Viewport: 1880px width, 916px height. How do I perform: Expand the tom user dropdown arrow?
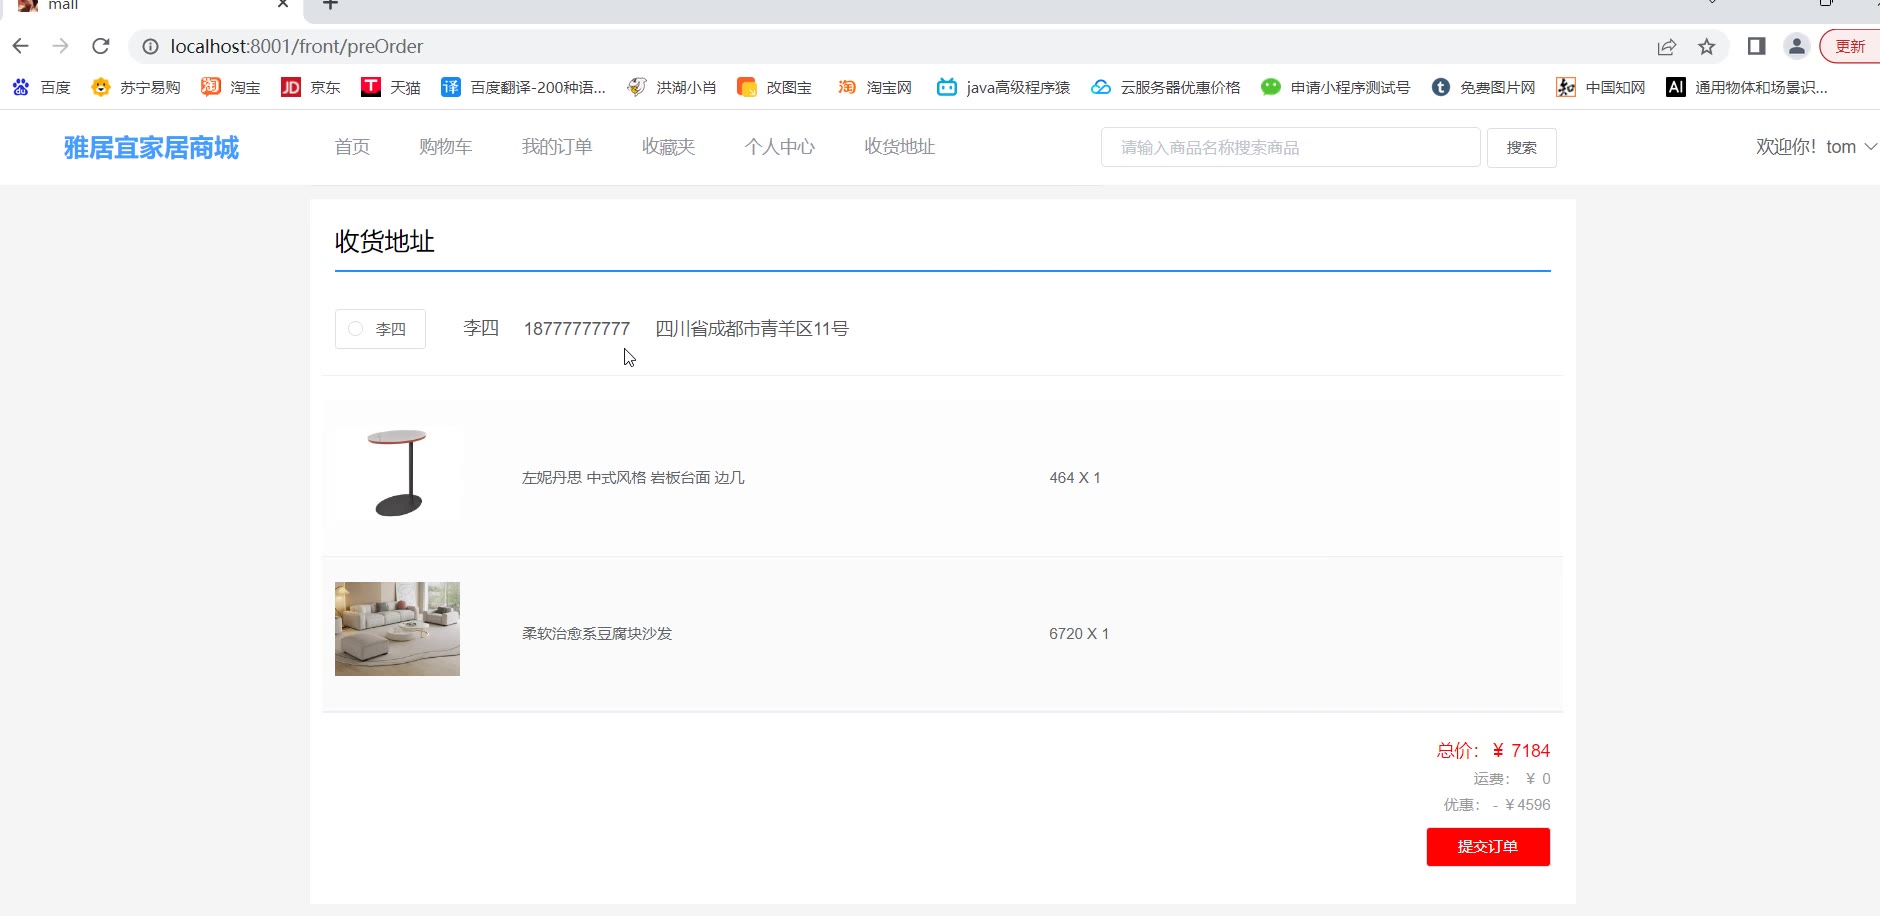pyautogui.click(x=1870, y=147)
